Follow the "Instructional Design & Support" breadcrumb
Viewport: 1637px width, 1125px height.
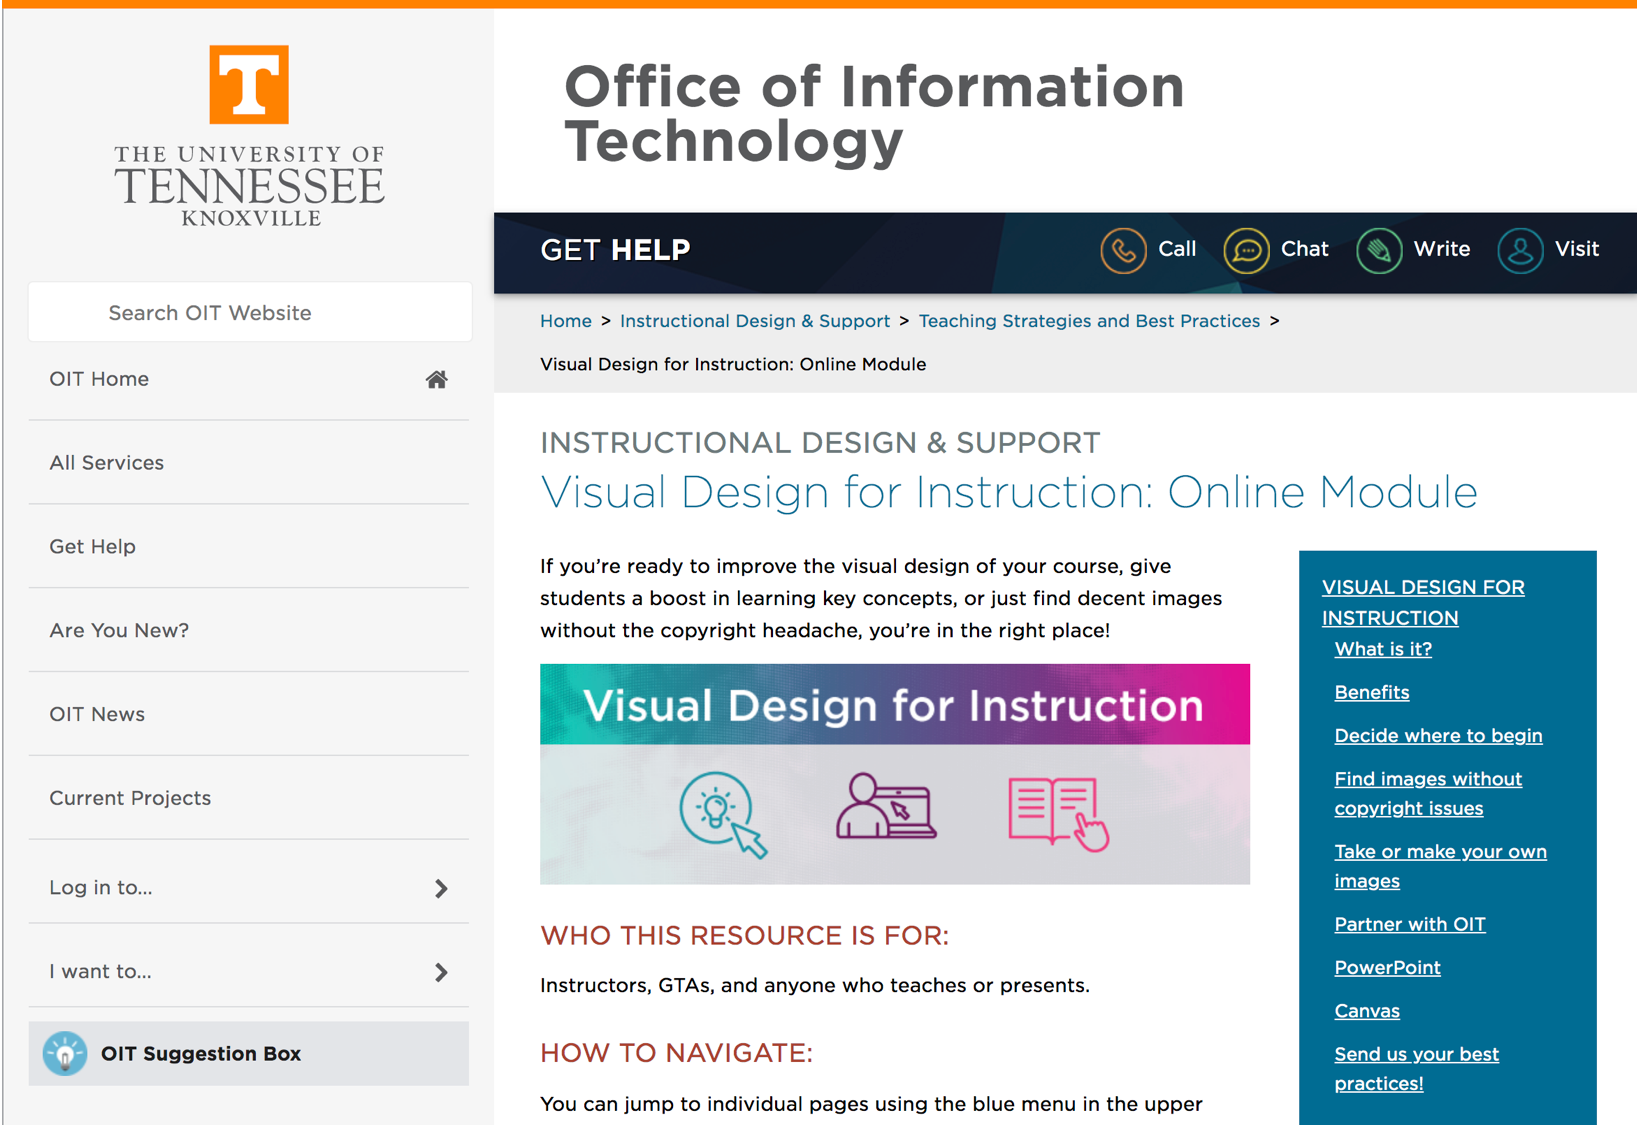[755, 321]
